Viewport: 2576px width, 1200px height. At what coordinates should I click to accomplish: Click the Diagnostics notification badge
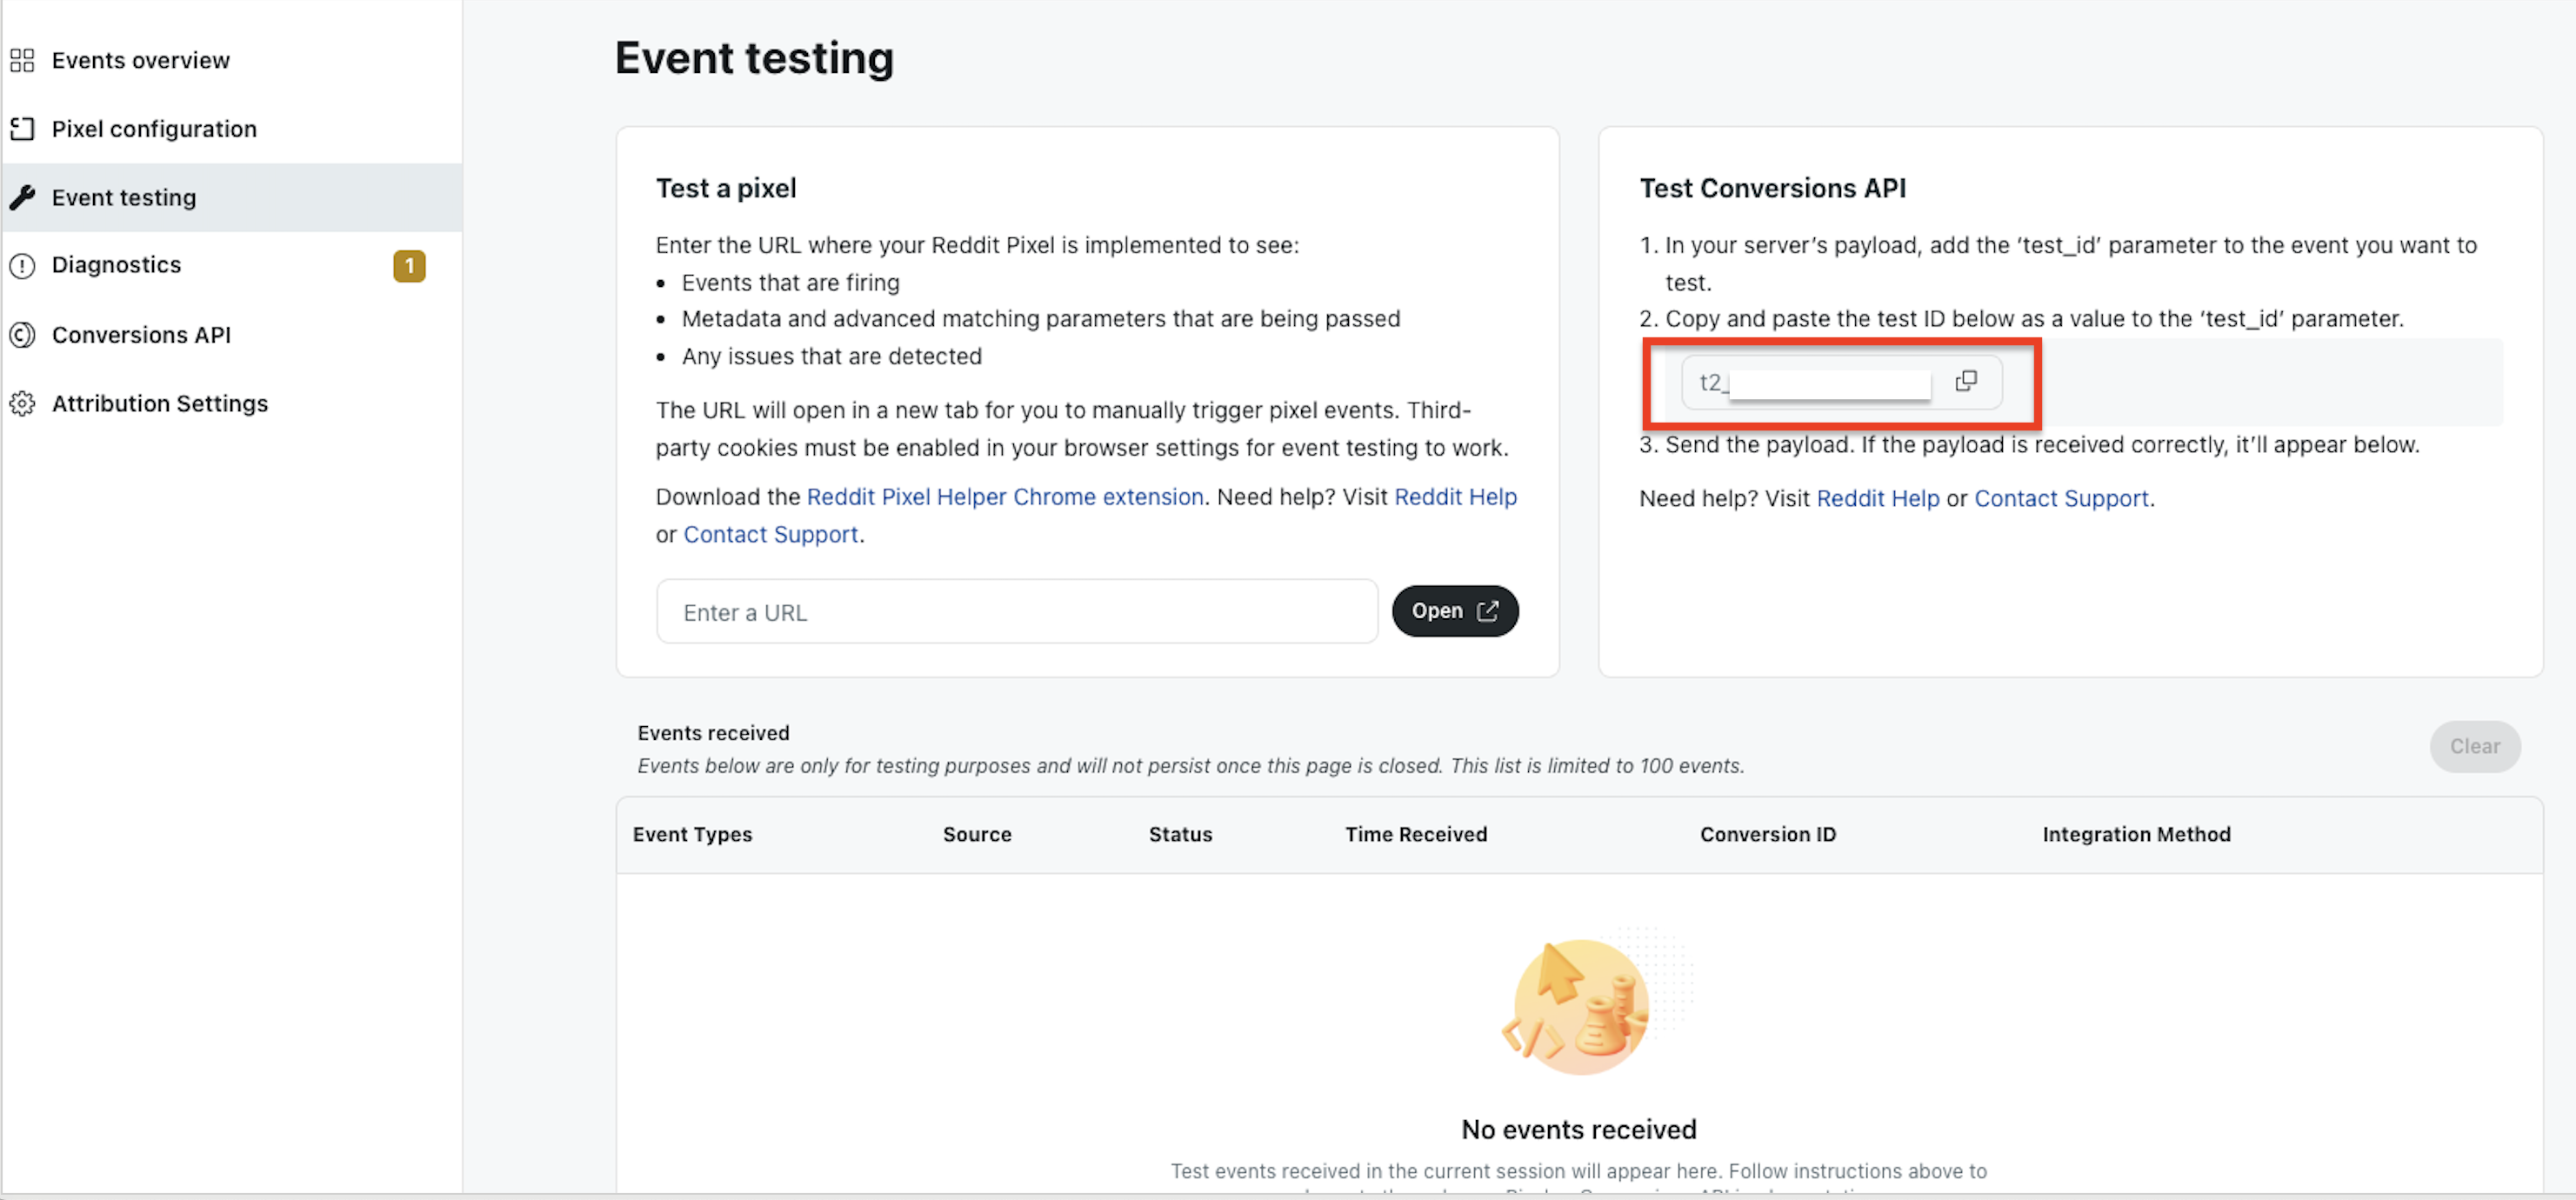pos(409,266)
